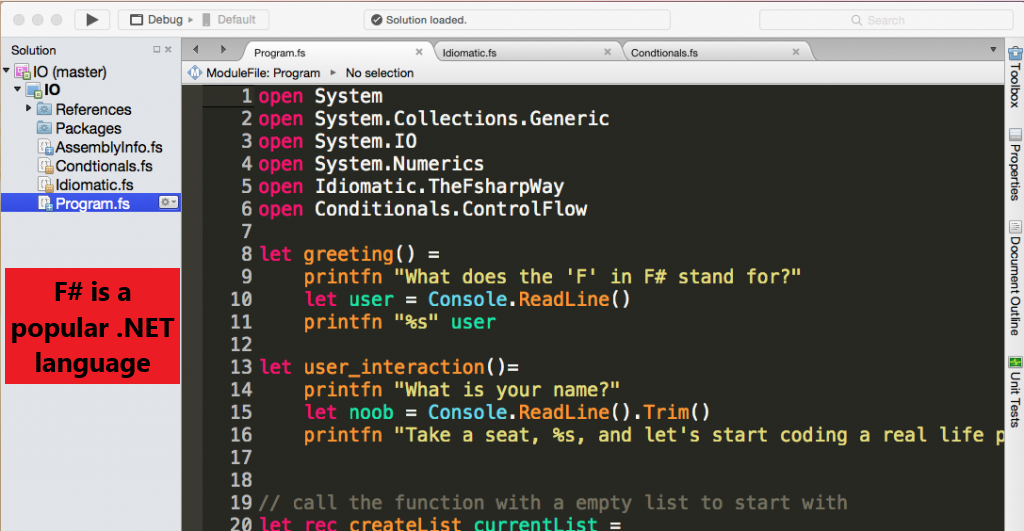Select the Default run target
1024x531 pixels.
229,20
